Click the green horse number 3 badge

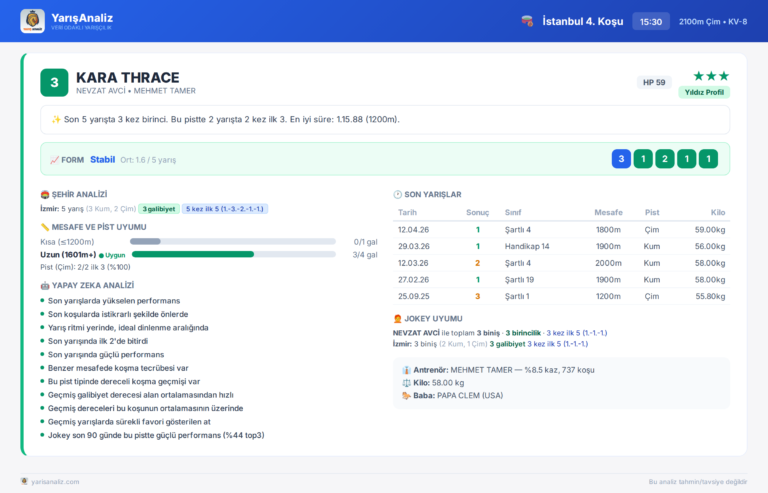point(54,83)
